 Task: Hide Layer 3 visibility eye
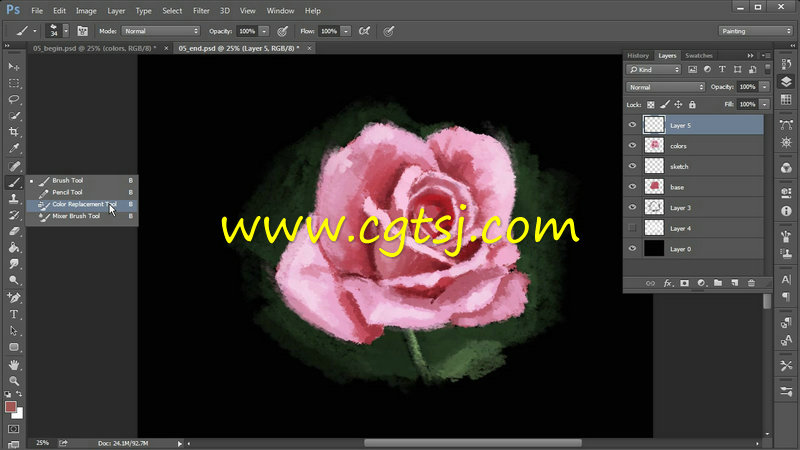633,207
